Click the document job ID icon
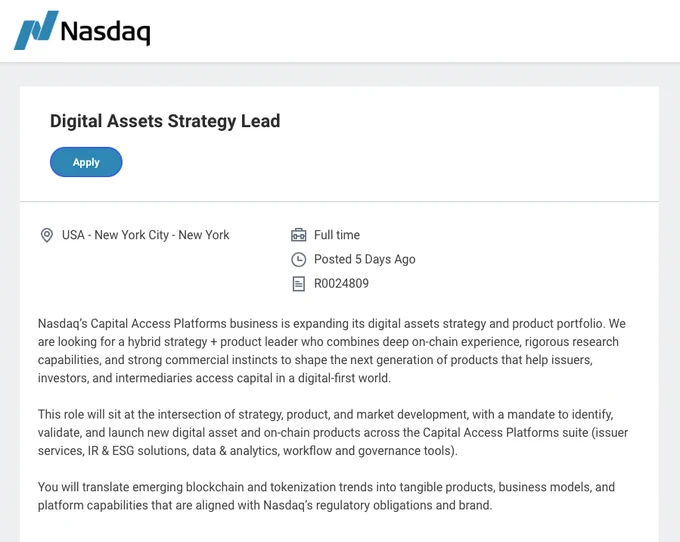680x542 pixels. (x=298, y=284)
